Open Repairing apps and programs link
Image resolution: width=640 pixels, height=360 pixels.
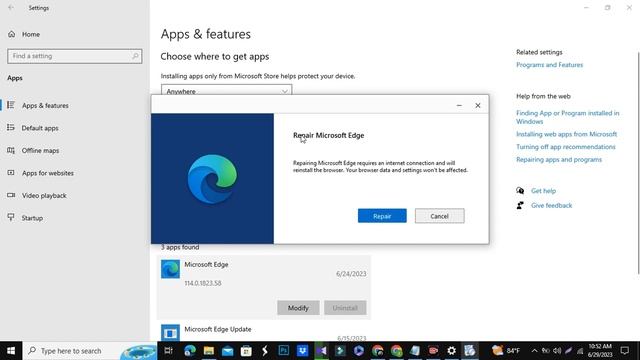(x=559, y=159)
